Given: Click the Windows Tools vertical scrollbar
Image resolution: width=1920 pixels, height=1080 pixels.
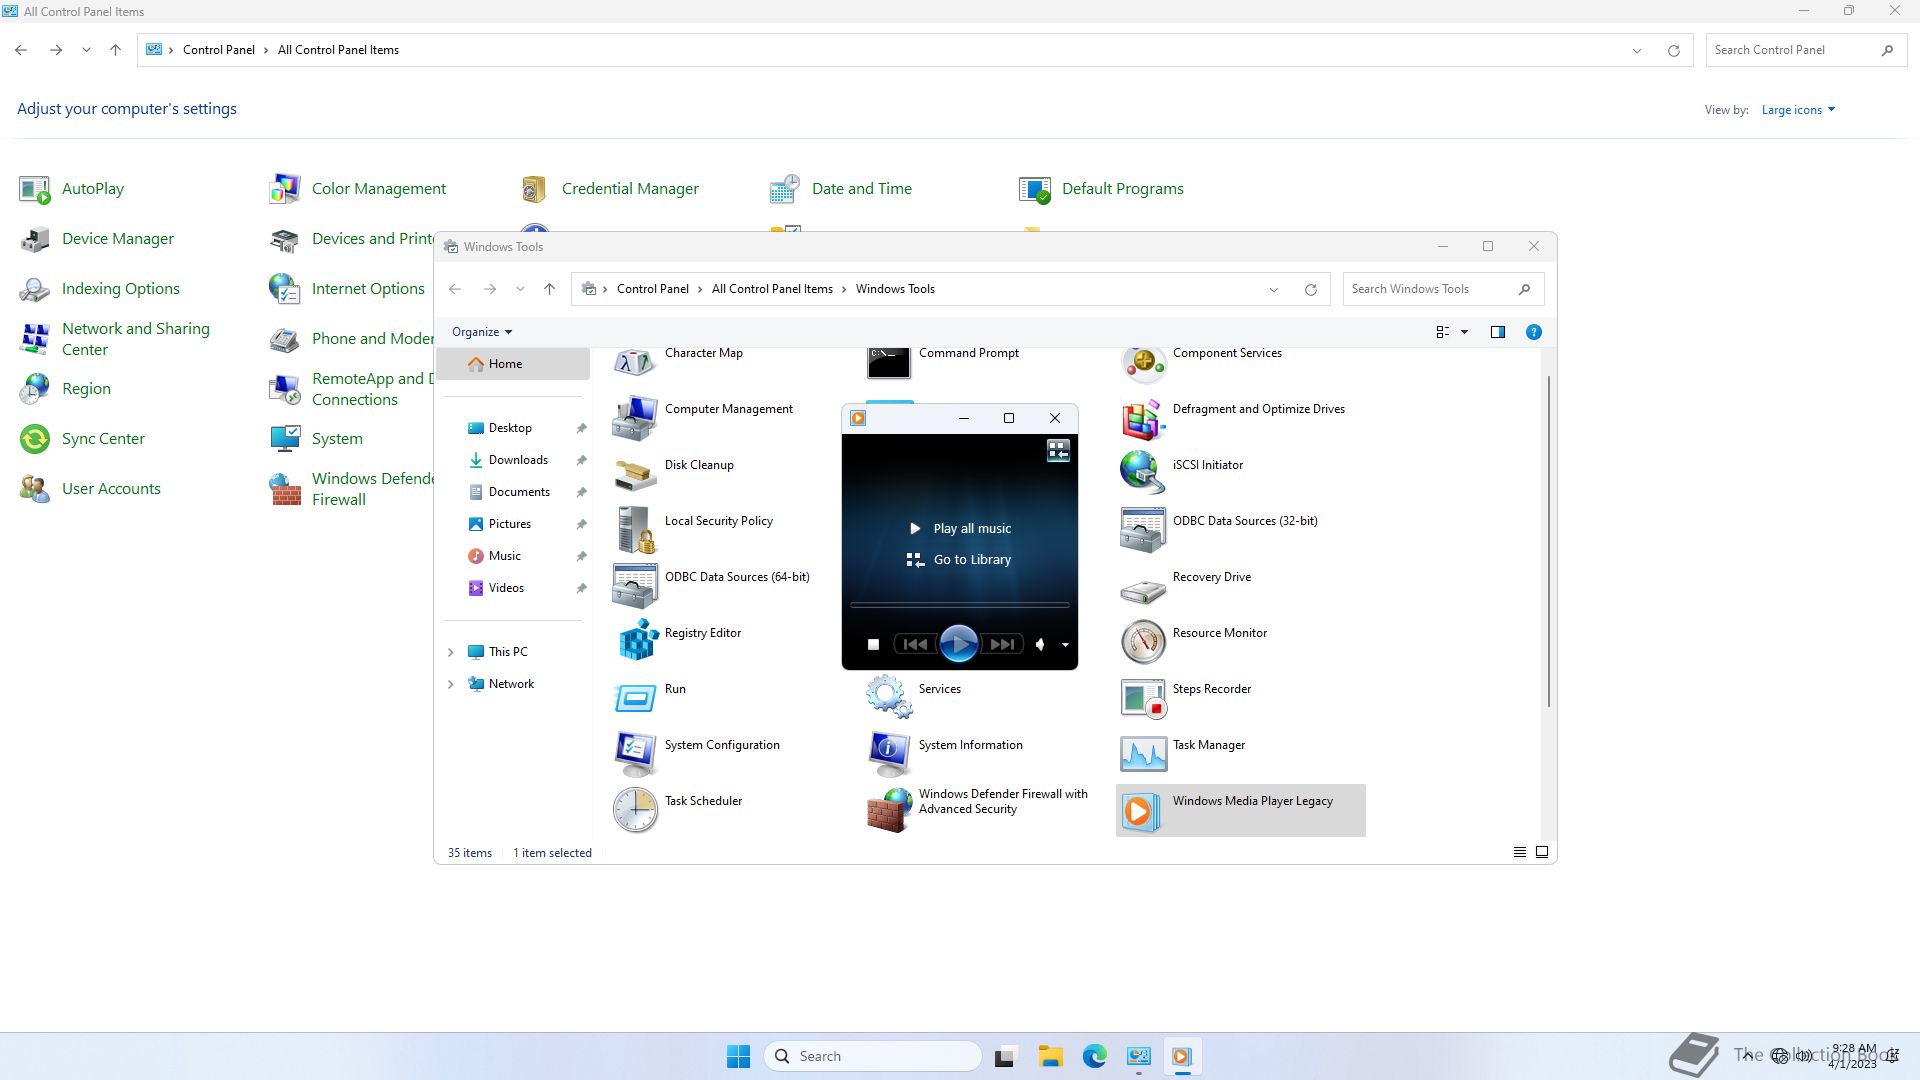Looking at the screenshot, I should 1549,540.
